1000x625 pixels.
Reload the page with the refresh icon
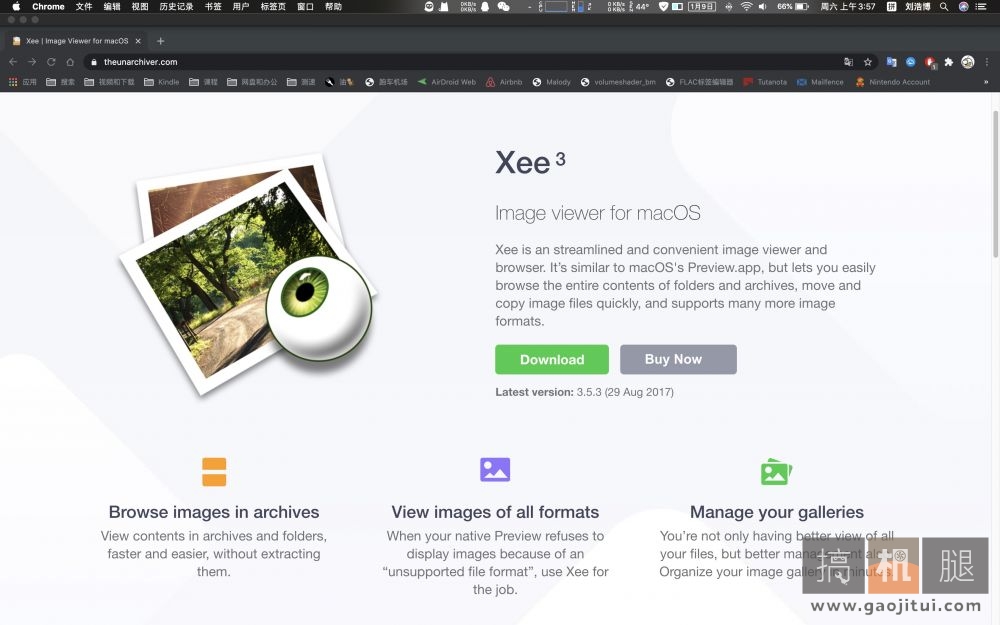pos(51,62)
